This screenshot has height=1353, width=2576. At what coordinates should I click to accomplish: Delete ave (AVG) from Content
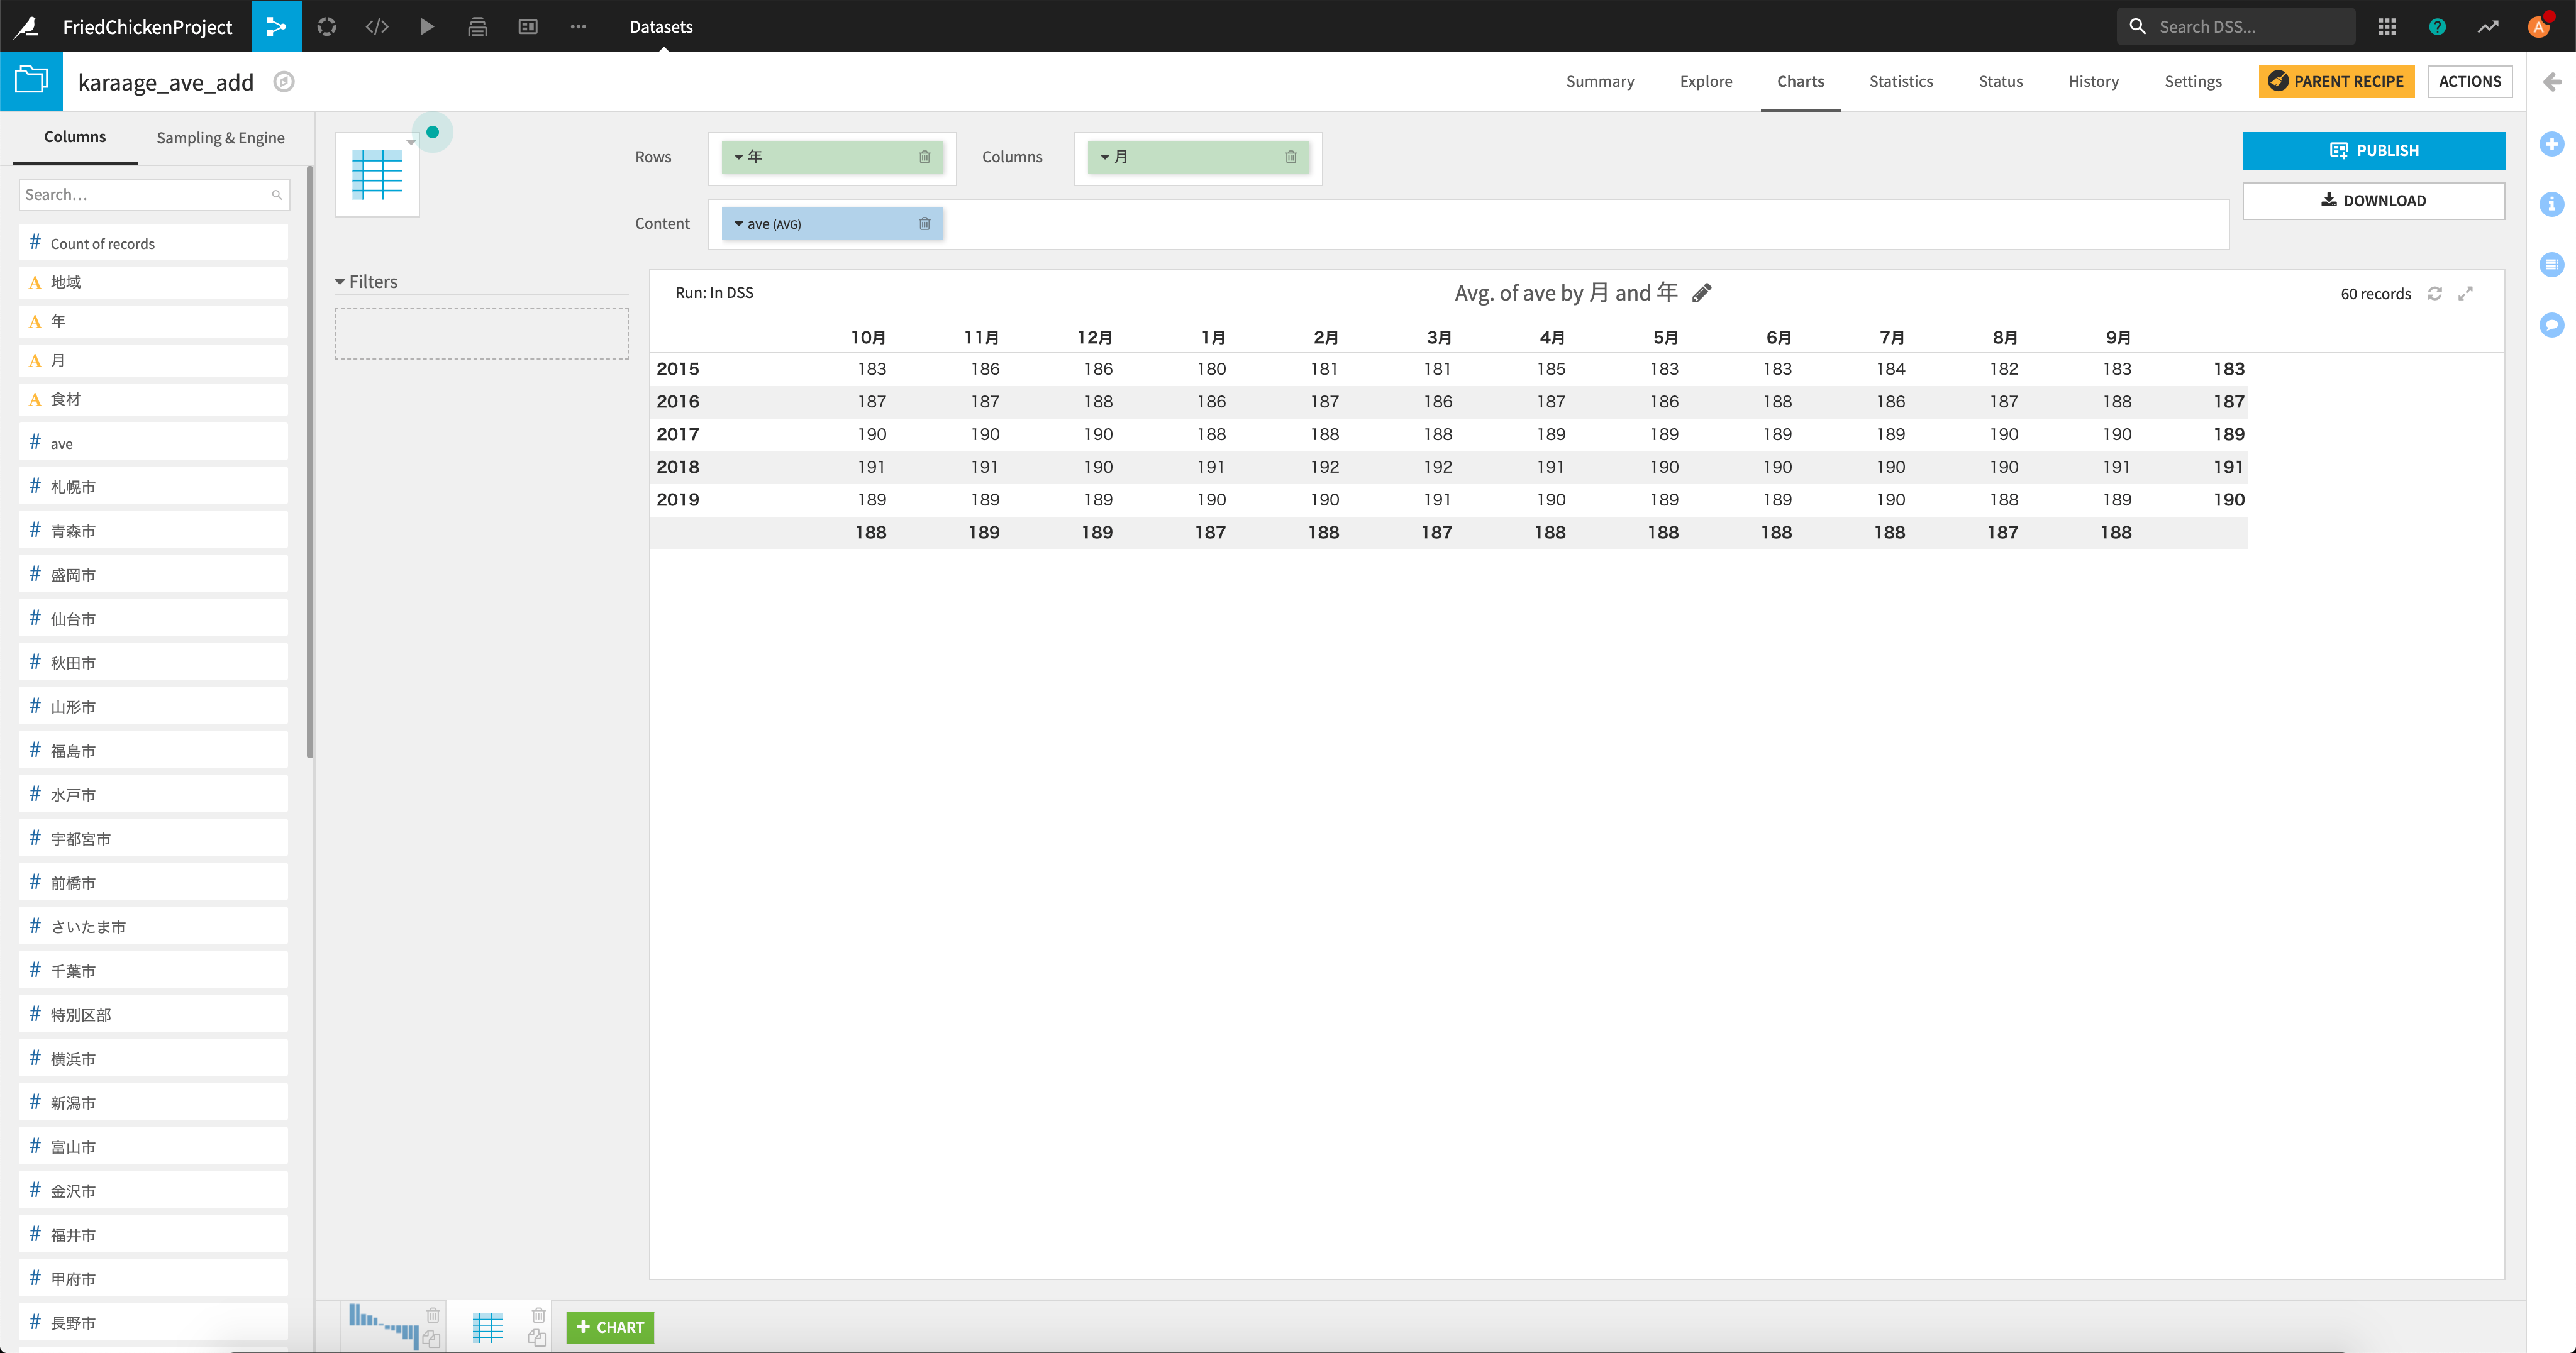click(x=924, y=224)
